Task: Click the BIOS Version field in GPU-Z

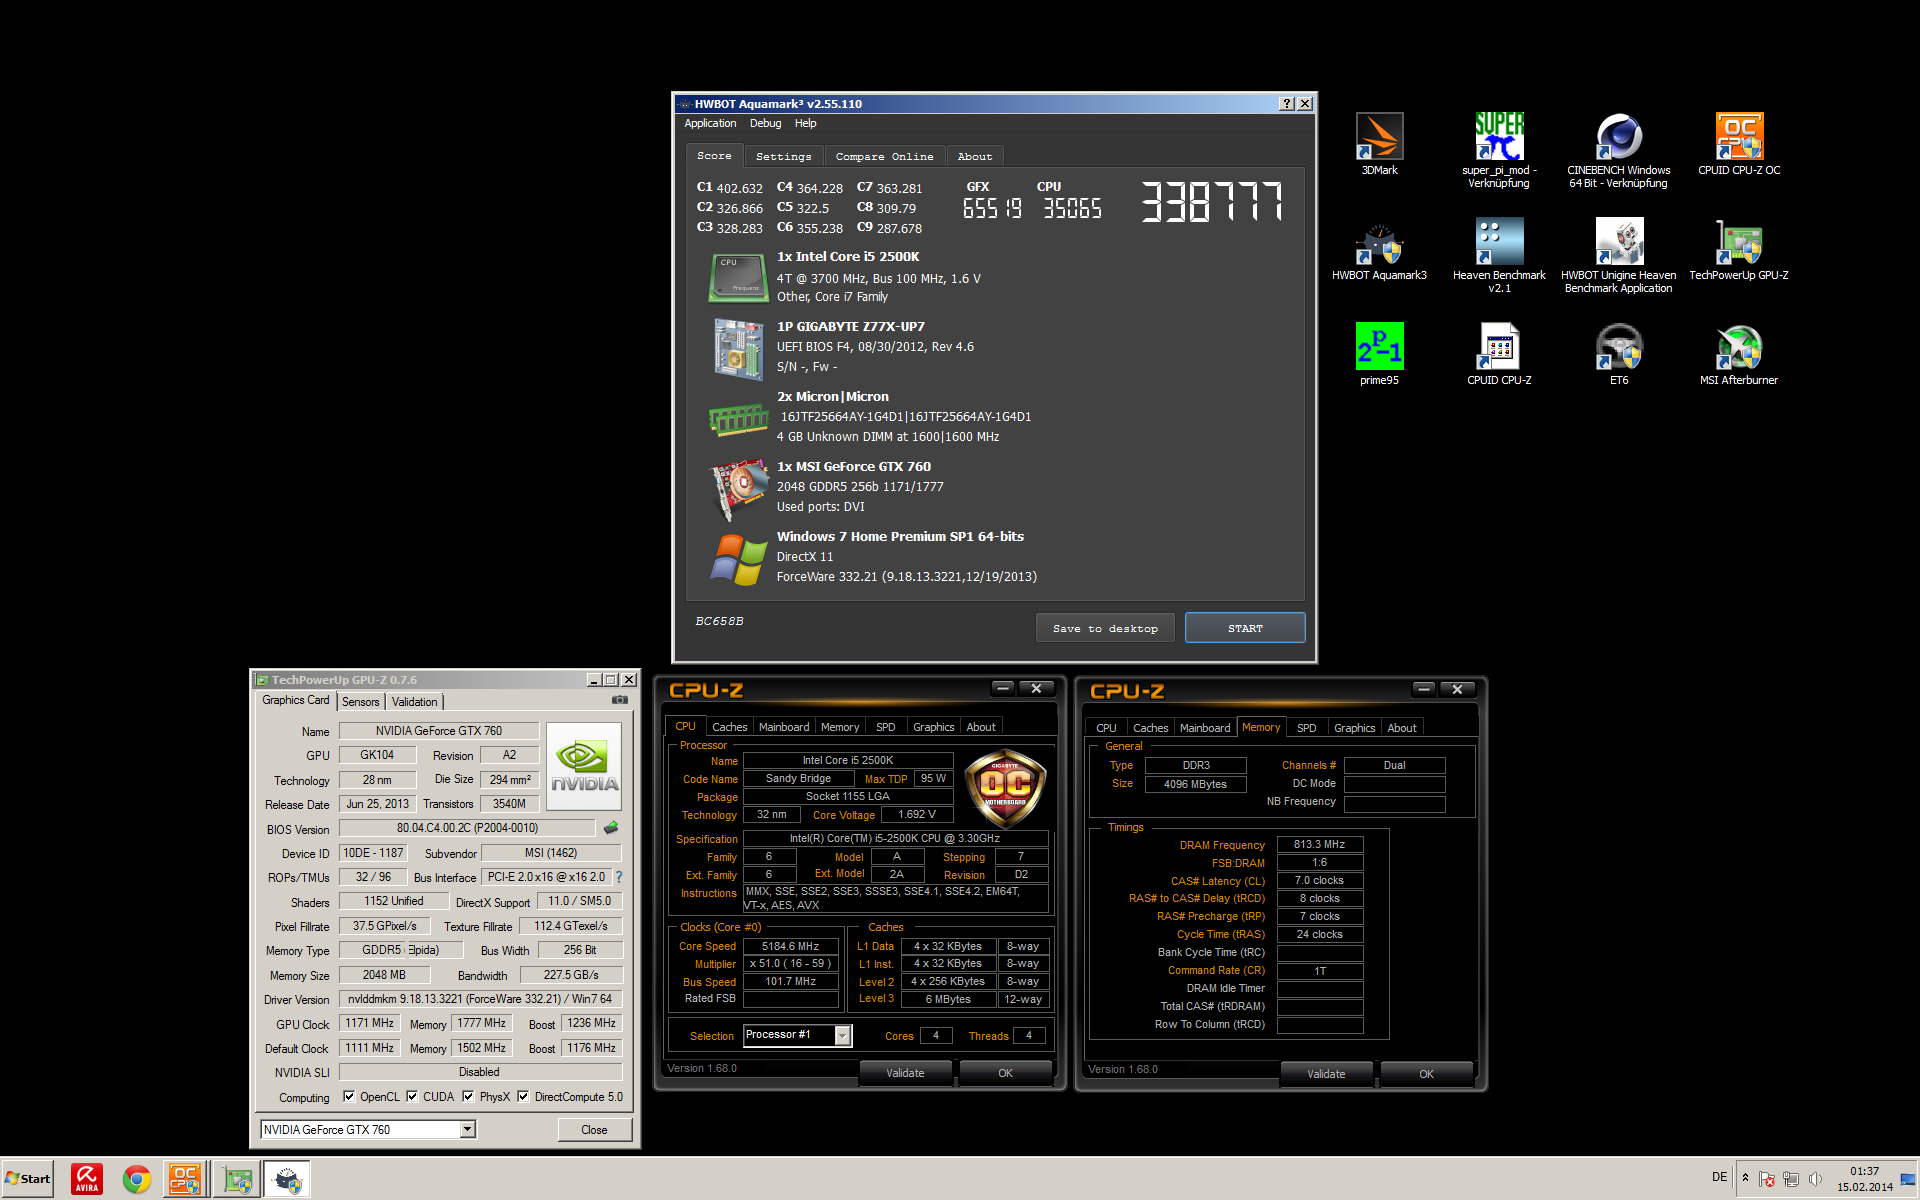Action: tap(467, 828)
